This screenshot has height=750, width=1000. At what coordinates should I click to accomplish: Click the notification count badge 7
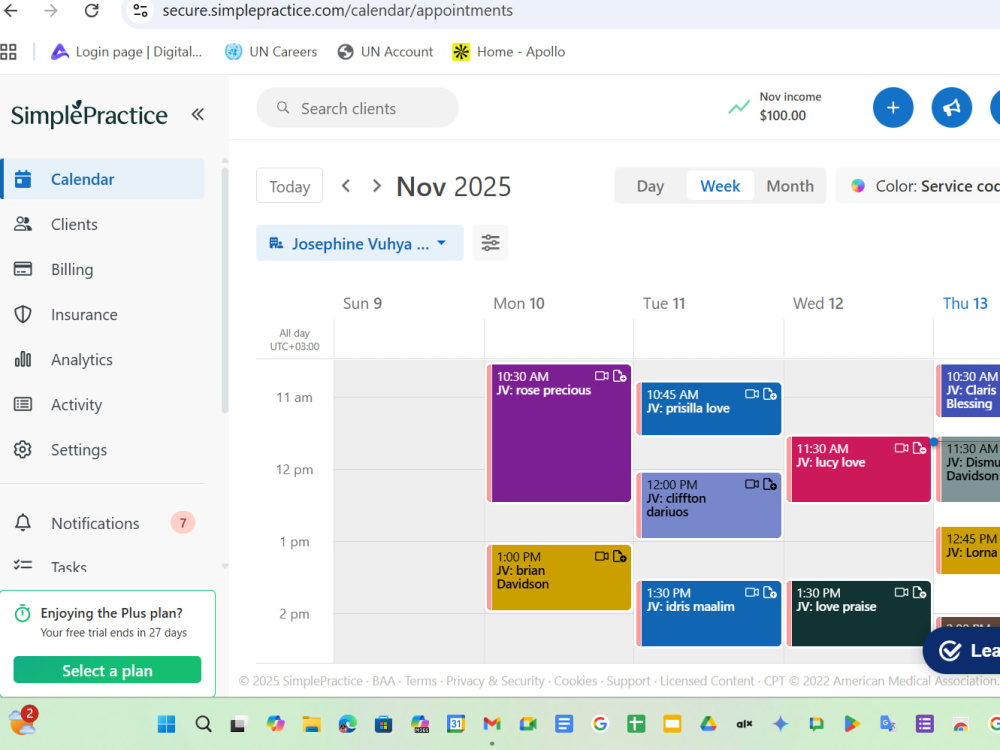(x=182, y=523)
